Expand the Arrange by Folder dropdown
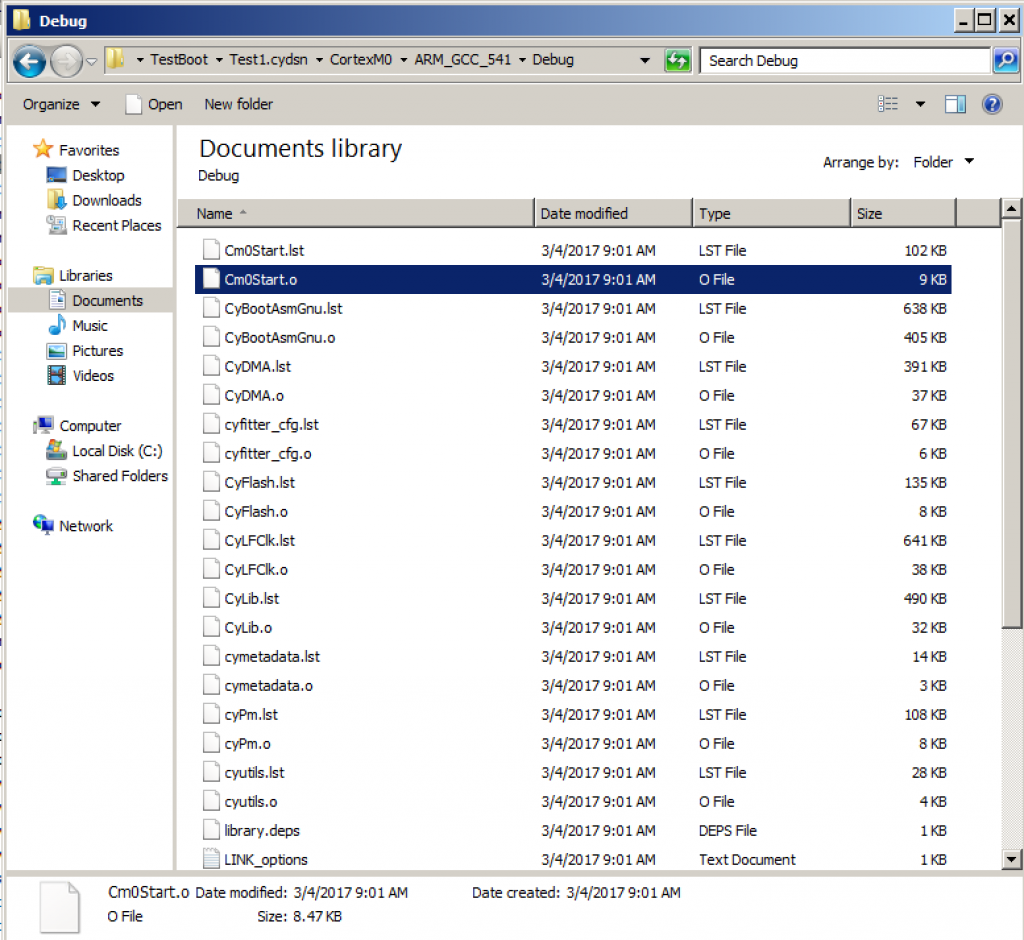Image resolution: width=1024 pixels, height=940 pixels. pyautogui.click(x=943, y=162)
